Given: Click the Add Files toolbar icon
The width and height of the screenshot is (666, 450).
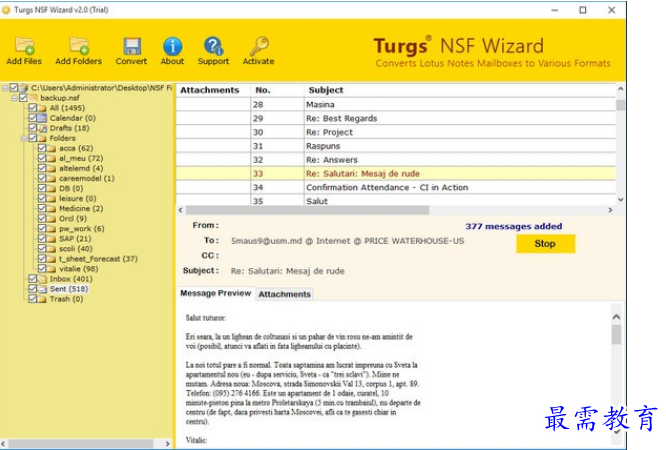Looking at the screenshot, I should [x=24, y=46].
